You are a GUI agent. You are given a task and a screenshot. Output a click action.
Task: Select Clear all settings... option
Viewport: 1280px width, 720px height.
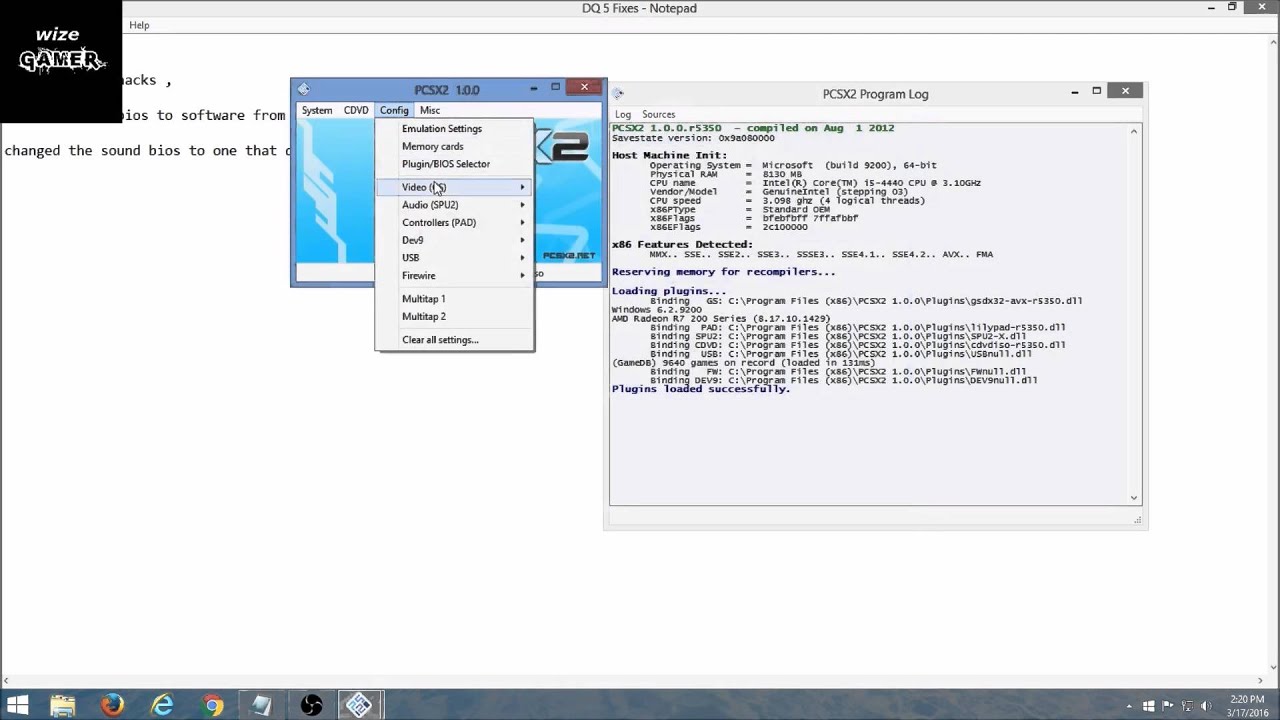pos(455,340)
